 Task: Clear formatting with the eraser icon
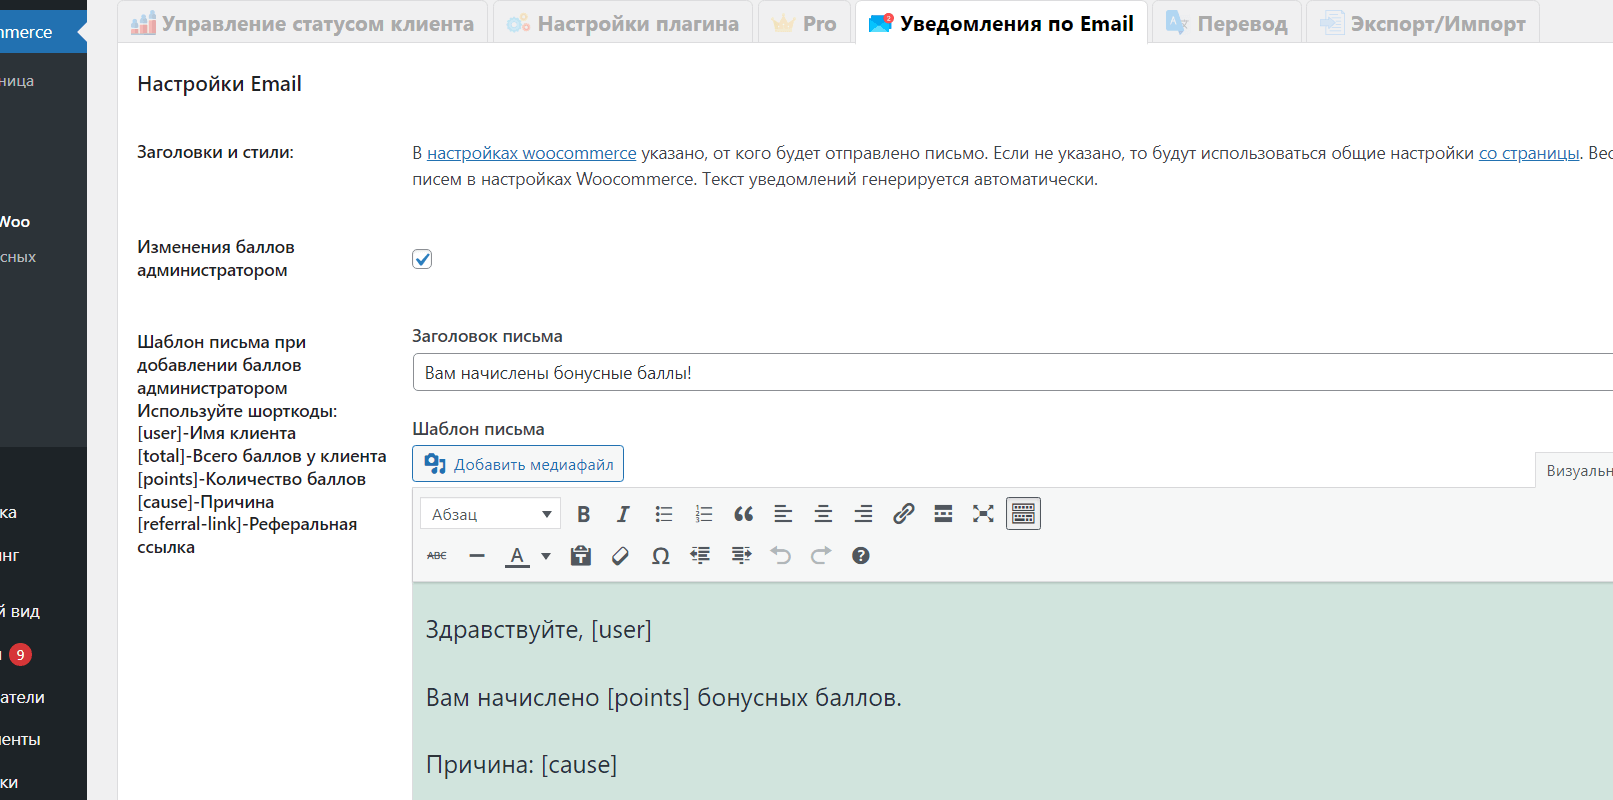tap(621, 556)
